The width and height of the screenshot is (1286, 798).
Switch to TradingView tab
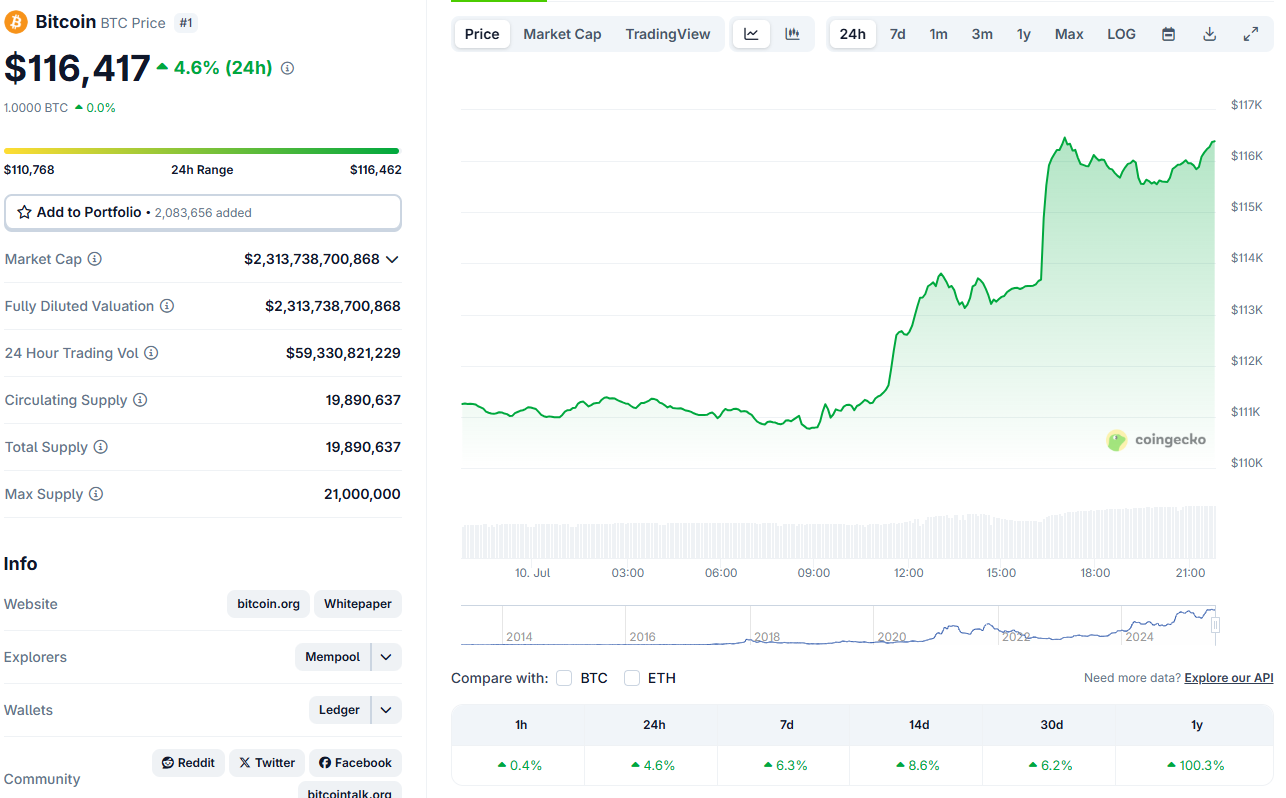668,34
